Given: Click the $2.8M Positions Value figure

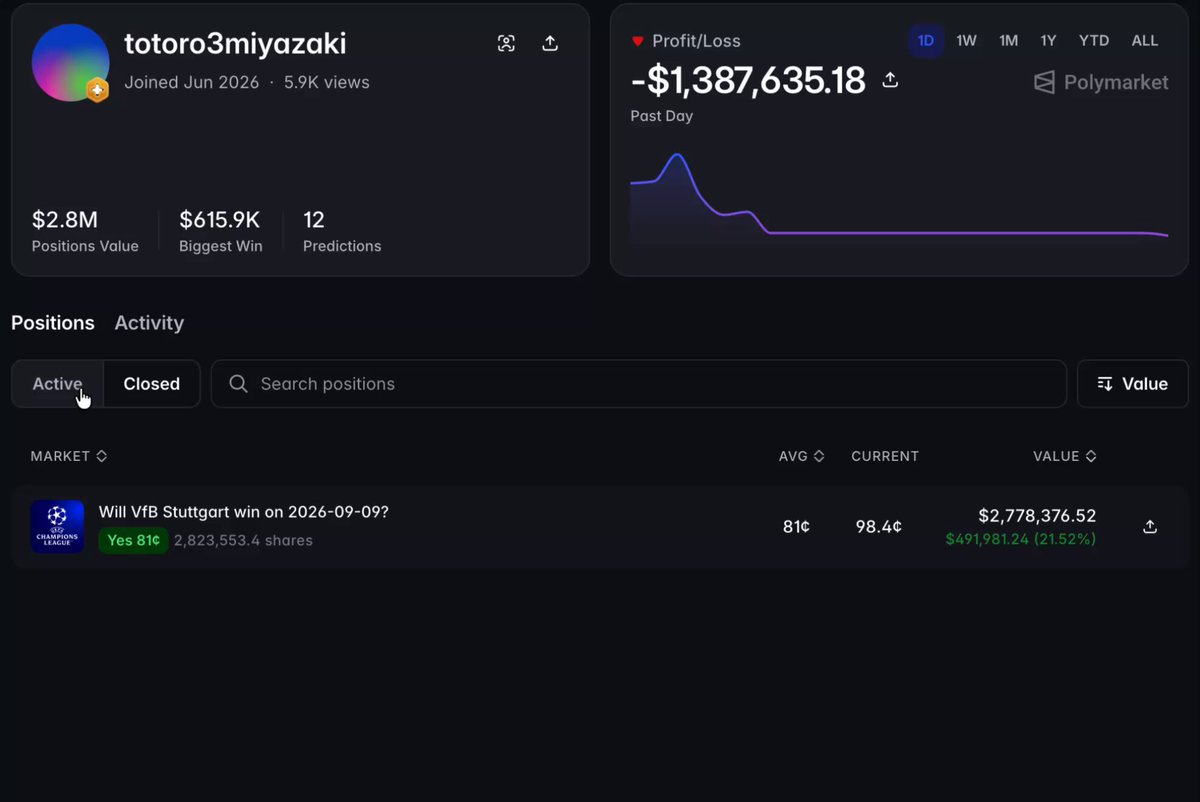Looking at the screenshot, I should [x=65, y=220].
